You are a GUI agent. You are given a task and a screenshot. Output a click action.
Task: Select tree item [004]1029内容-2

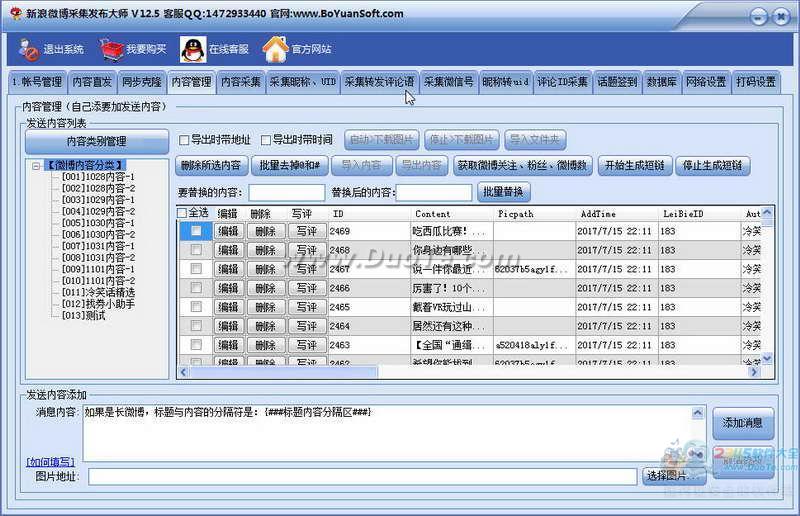[98, 211]
